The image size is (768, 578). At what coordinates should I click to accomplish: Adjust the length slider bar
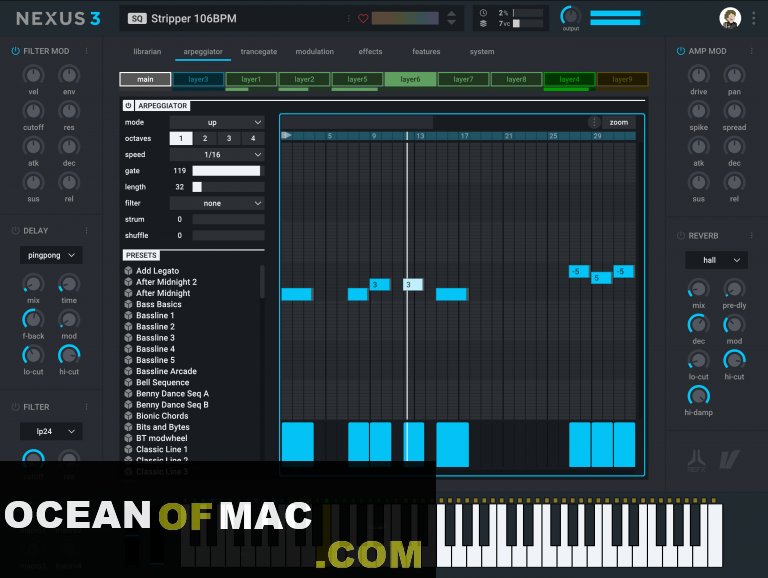click(228, 187)
